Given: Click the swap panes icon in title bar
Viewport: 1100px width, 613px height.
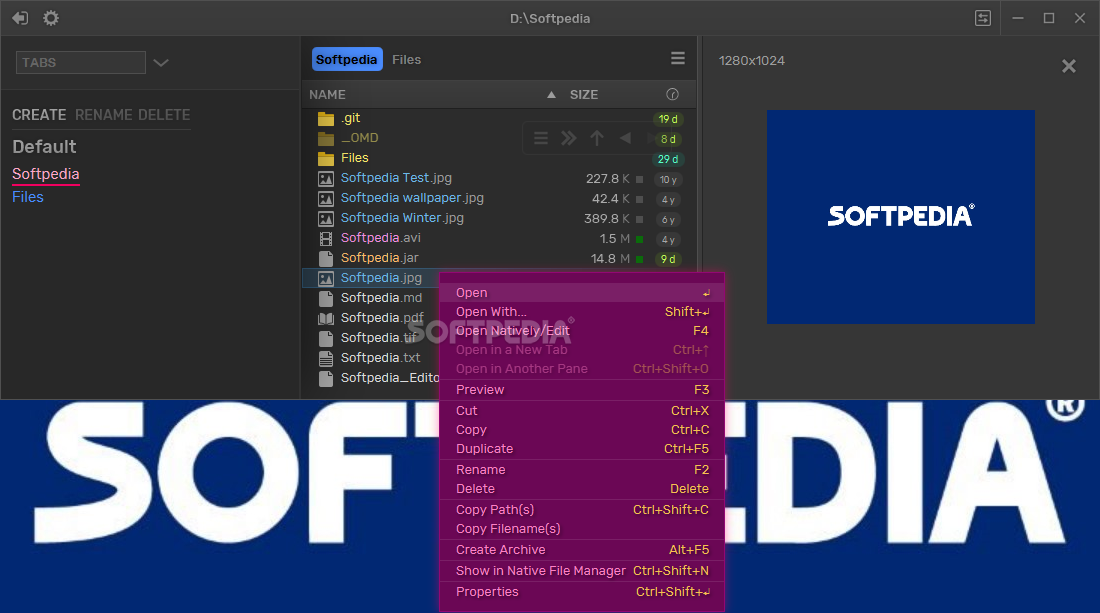Looking at the screenshot, I should click(x=983, y=18).
